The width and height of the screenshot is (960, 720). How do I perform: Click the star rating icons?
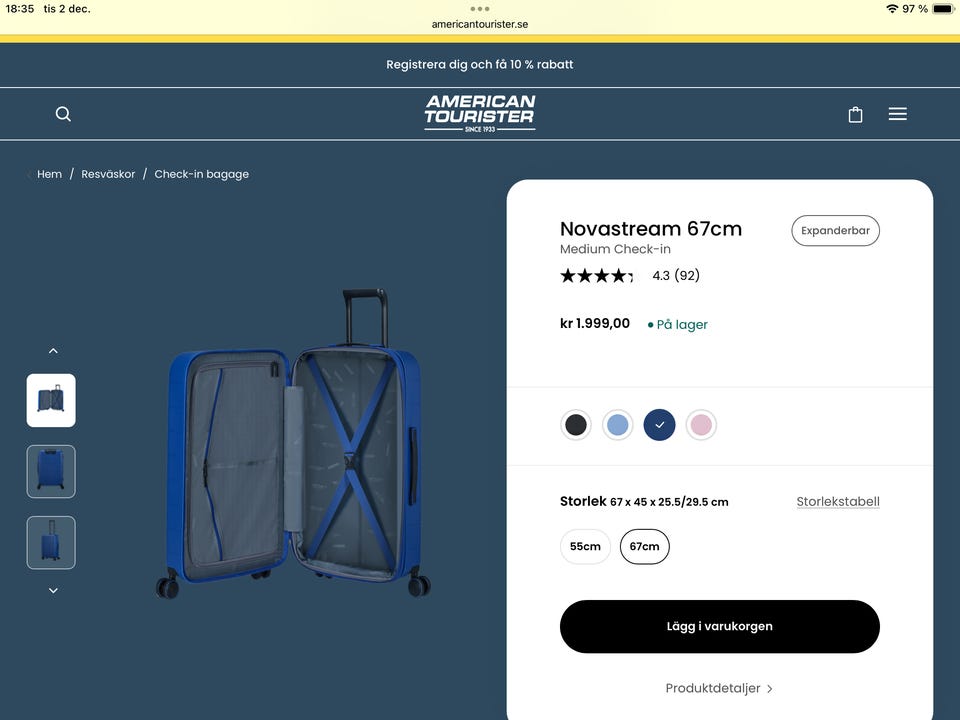596,276
